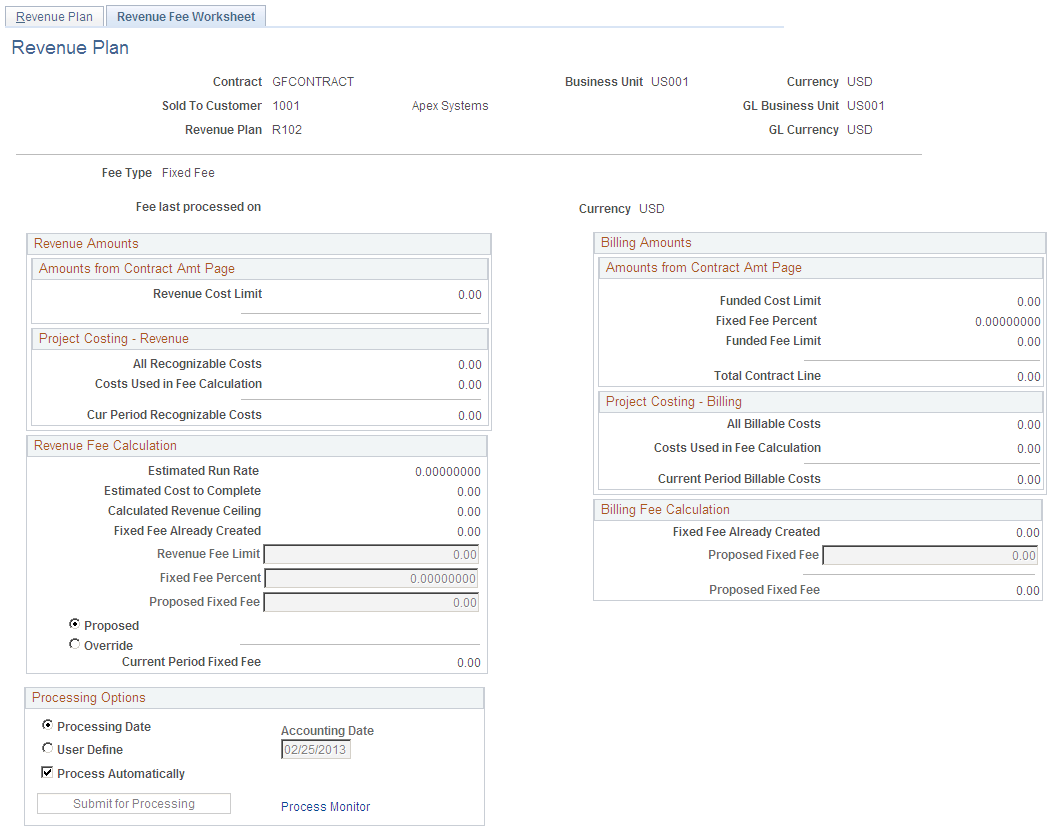
Task: Select the Revenue Plan tab
Action: pos(54,16)
